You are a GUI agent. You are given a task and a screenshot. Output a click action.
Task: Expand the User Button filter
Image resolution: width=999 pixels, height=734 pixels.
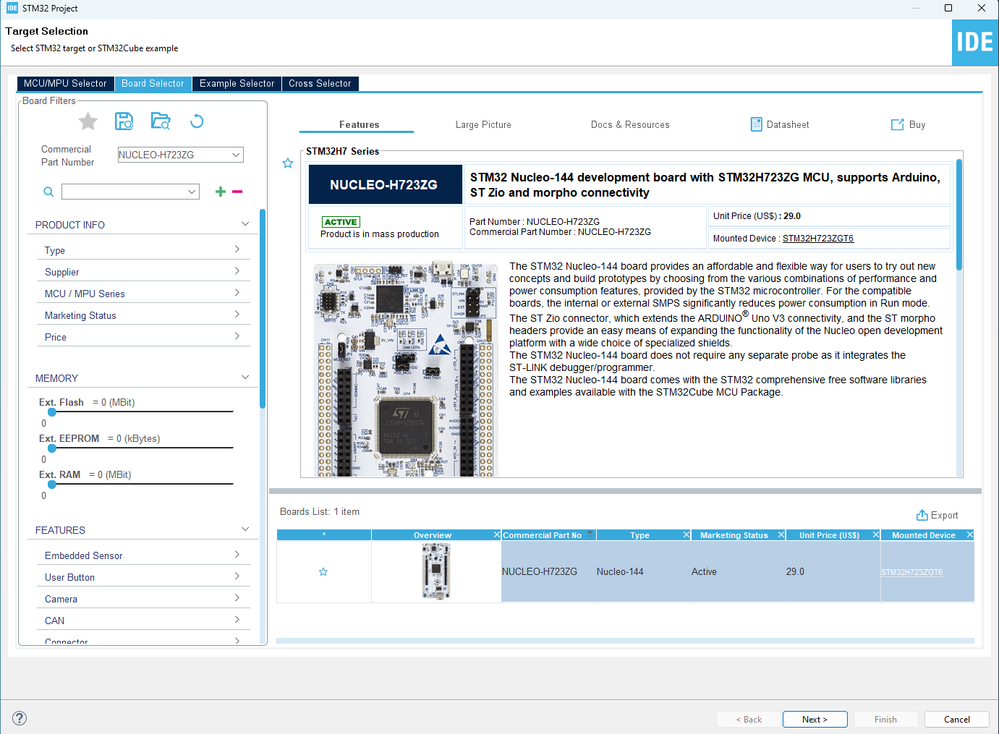(237, 577)
